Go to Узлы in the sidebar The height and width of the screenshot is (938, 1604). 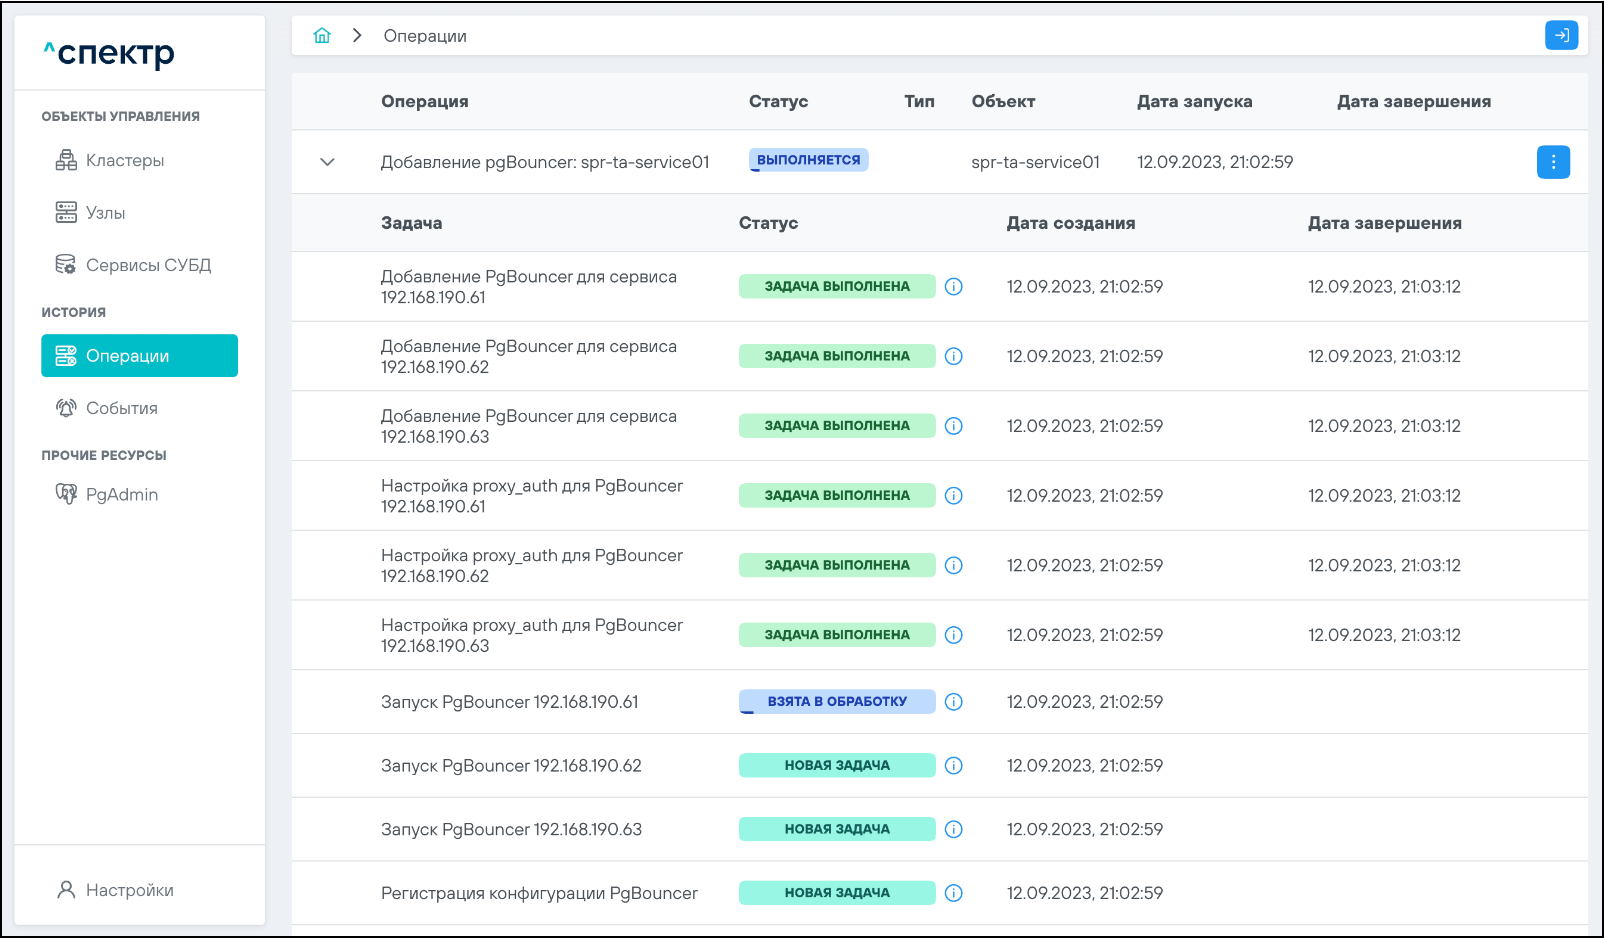105,213
